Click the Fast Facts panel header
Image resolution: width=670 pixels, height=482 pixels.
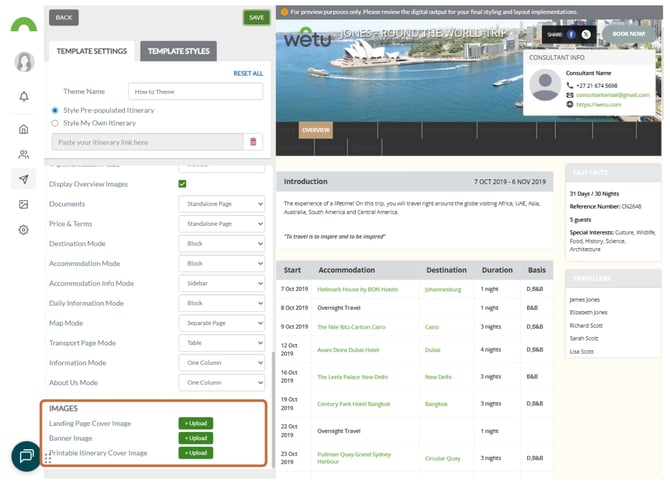(x=613, y=172)
